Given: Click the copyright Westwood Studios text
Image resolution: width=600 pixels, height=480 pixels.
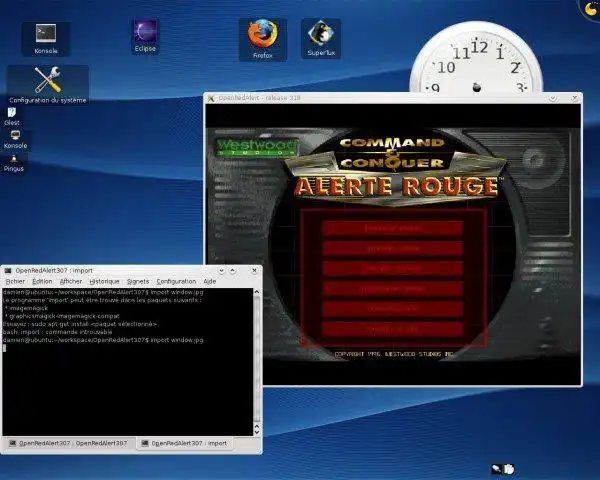Looking at the screenshot, I should [394, 354].
